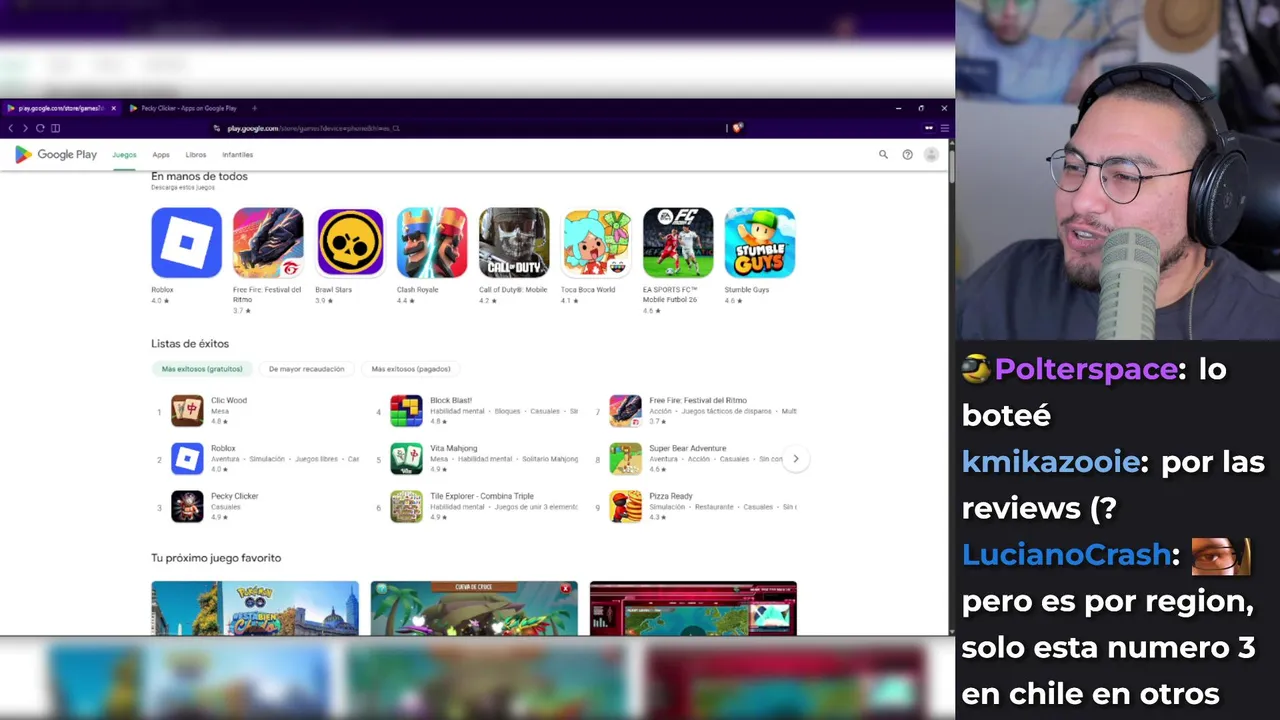Open a new browser tab with plus
Viewport: 1280px width, 720px height.
(x=255, y=108)
